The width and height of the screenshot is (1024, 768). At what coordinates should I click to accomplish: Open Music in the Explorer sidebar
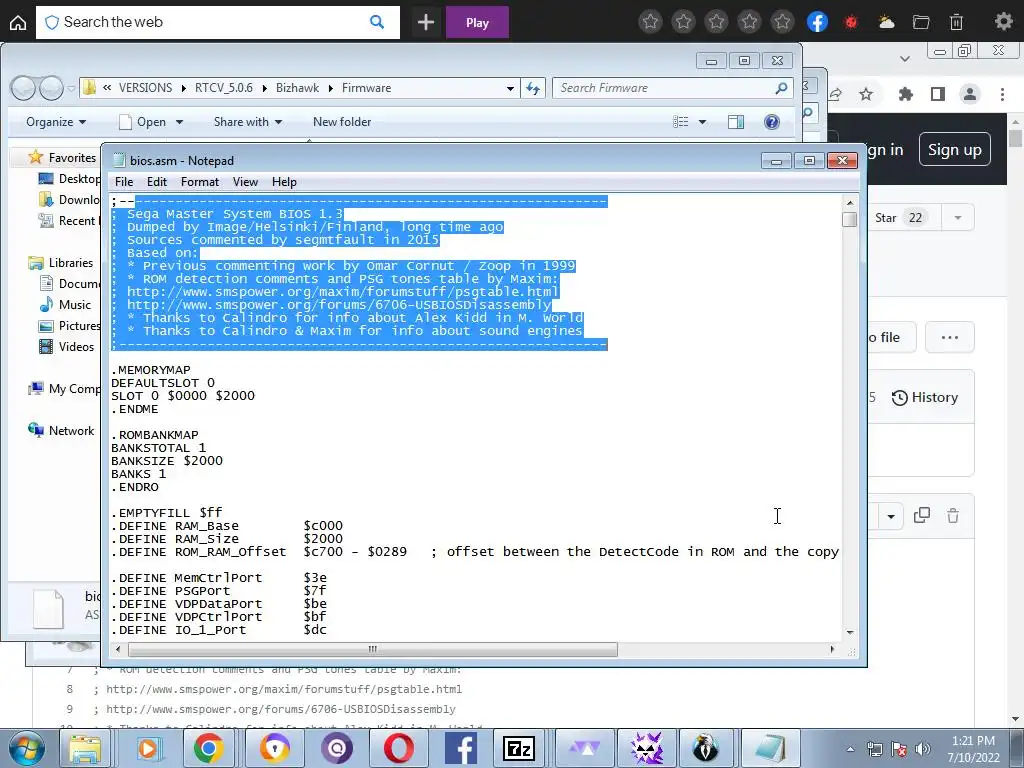(x=74, y=305)
